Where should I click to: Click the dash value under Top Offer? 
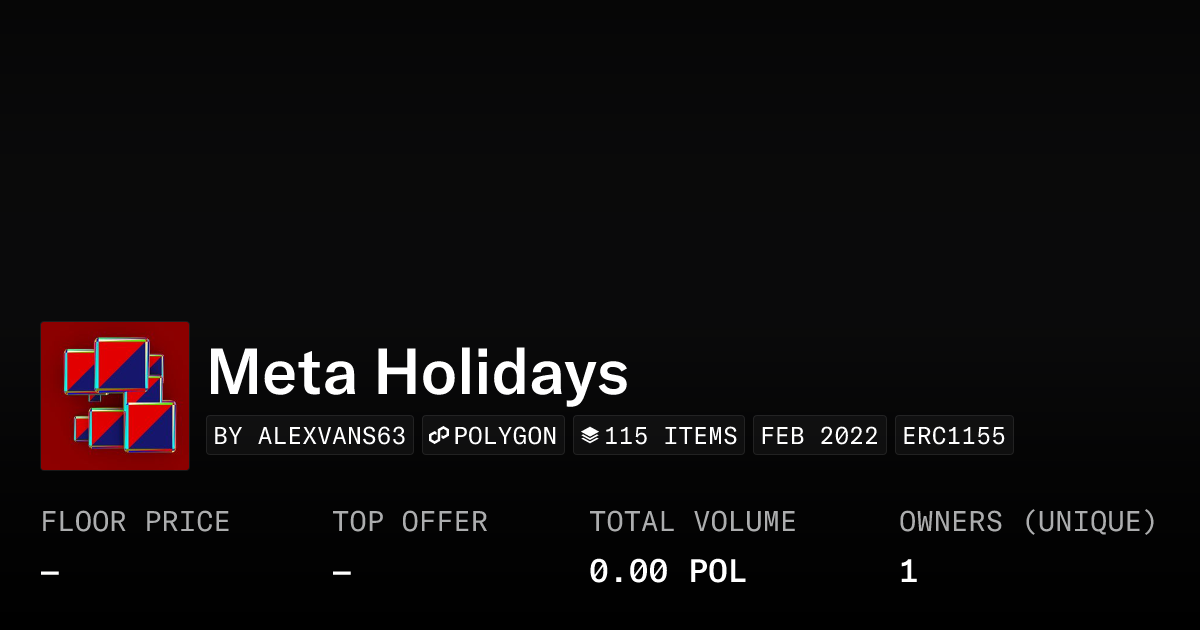342,573
